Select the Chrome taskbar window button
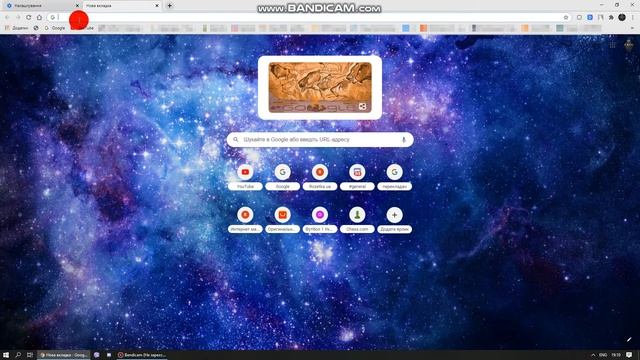640x360 pixels. (64, 355)
